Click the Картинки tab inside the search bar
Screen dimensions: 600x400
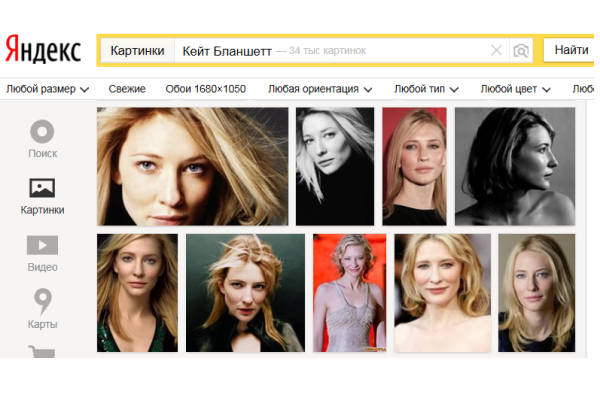138,50
